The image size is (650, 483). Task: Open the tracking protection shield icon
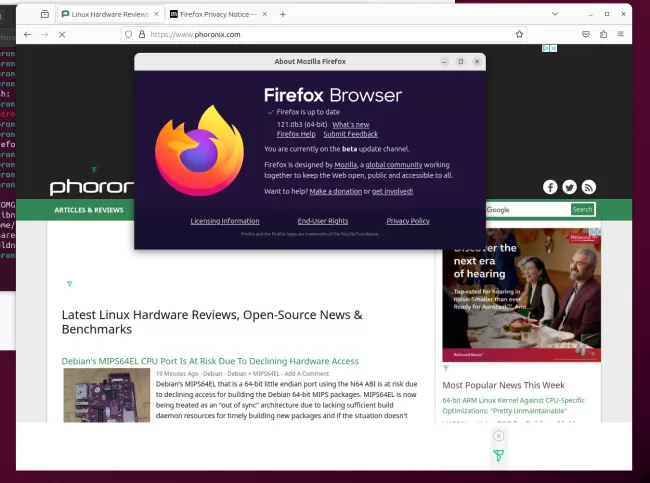coord(129,34)
